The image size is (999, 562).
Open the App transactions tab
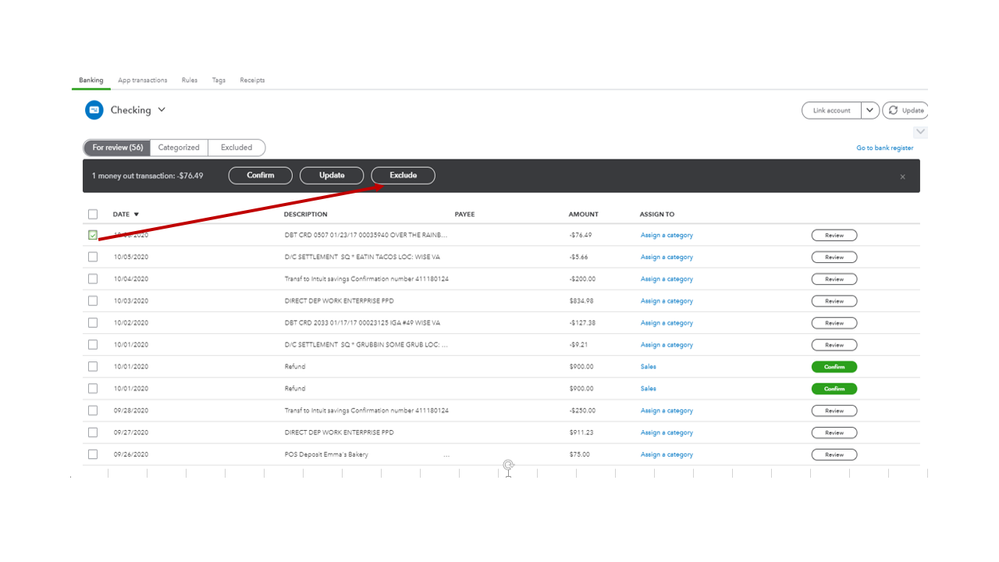tap(143, 80)
